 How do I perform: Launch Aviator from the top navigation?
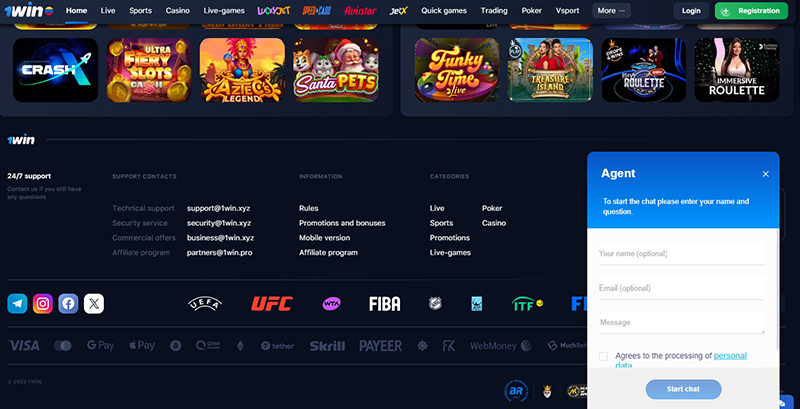[x=360, y=11]
